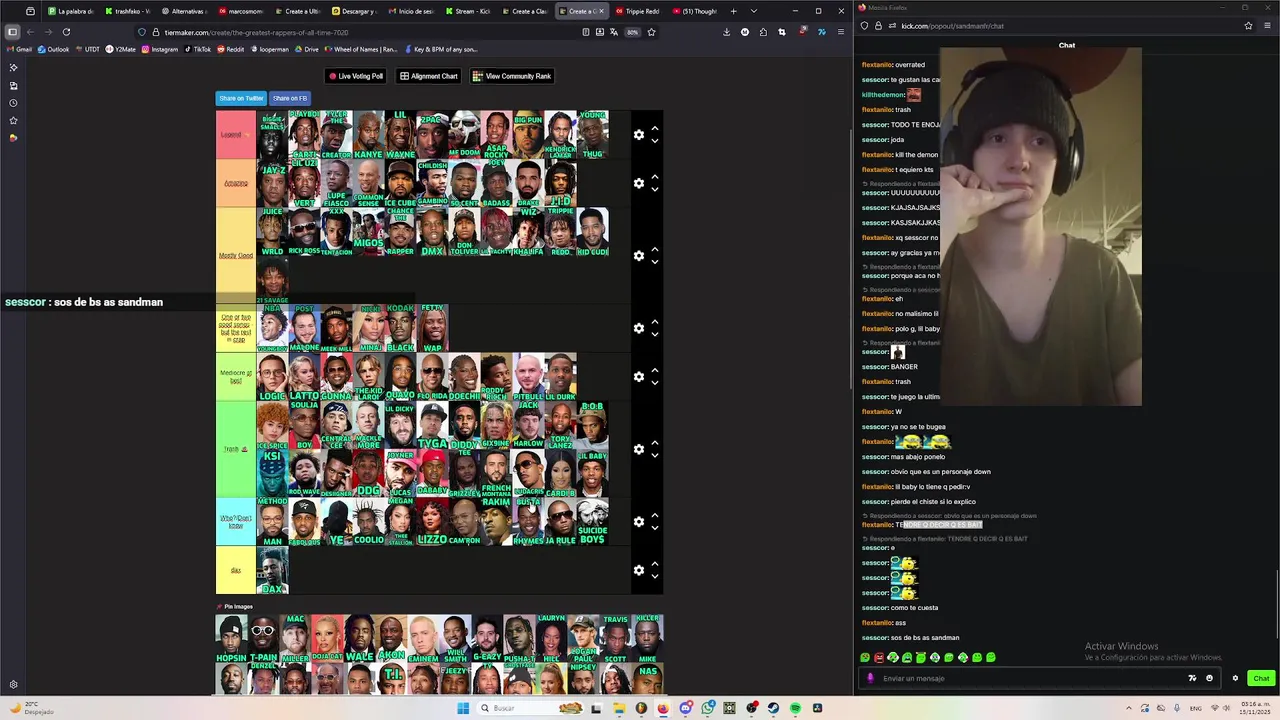
Task: Move Trash tier row up
Action: 655,443
